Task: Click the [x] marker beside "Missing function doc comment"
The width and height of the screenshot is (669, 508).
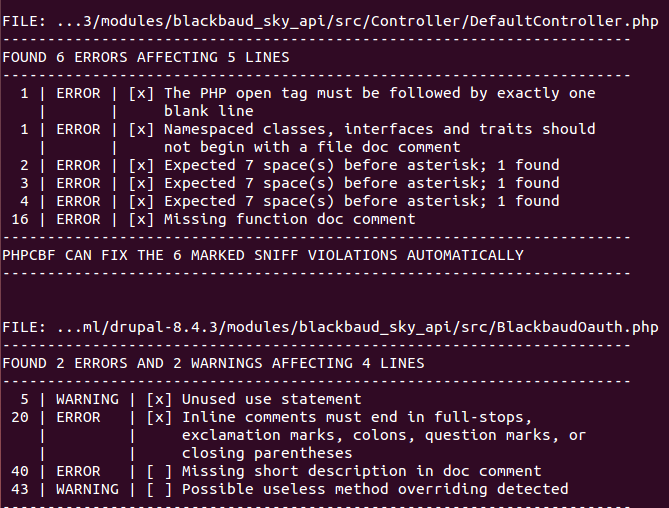Action: 141,219
